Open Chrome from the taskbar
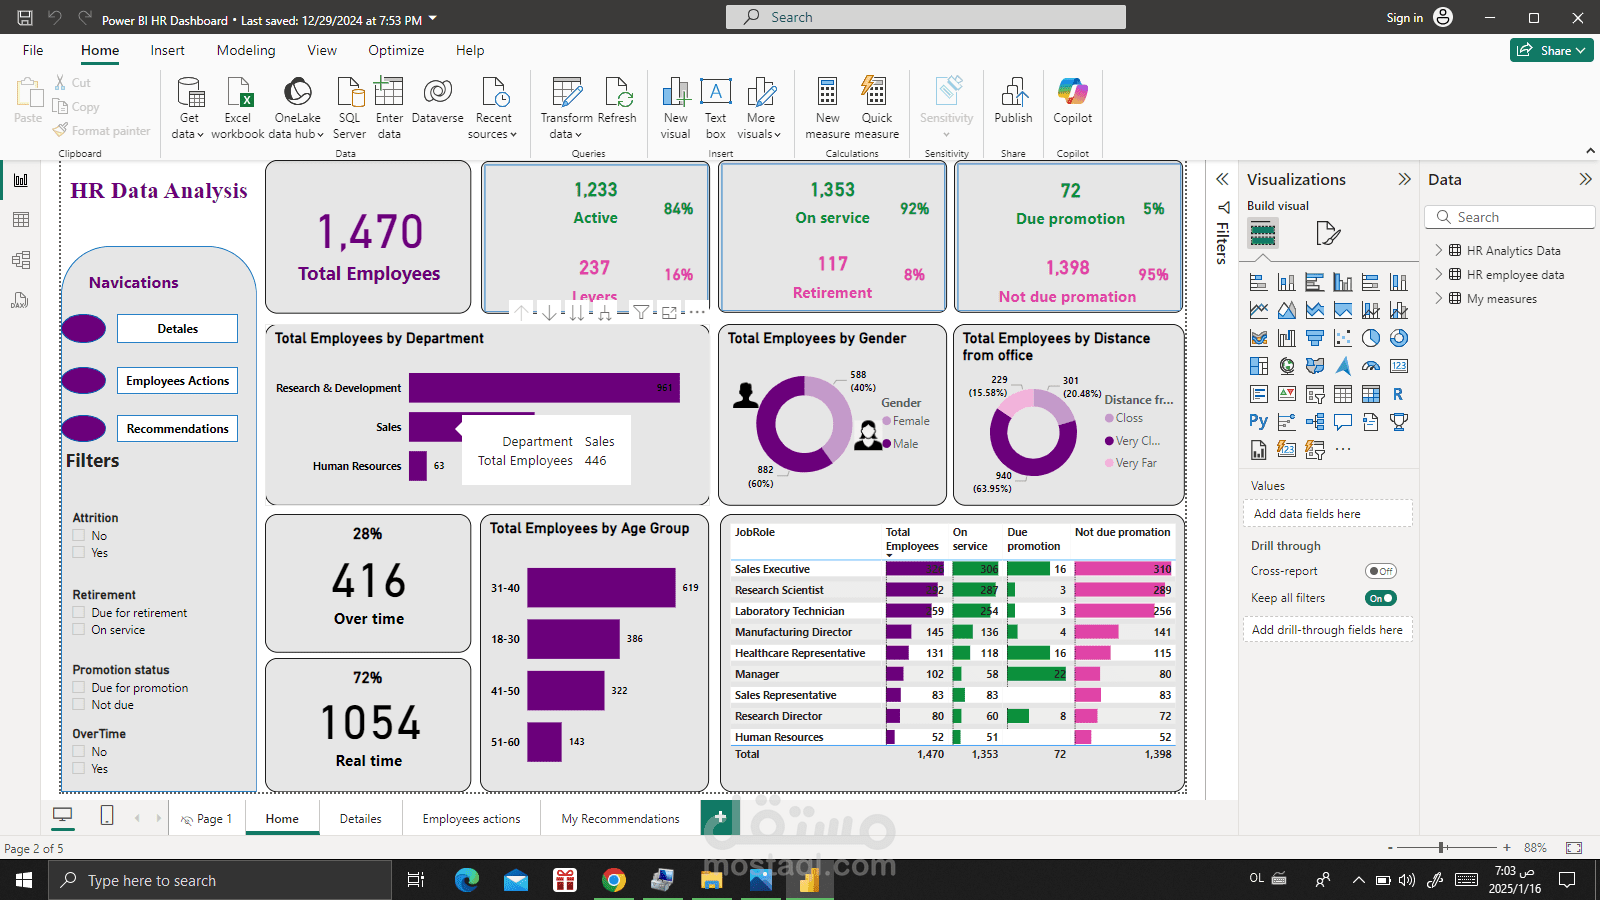The image size is (1600, 900). [614, 880]
